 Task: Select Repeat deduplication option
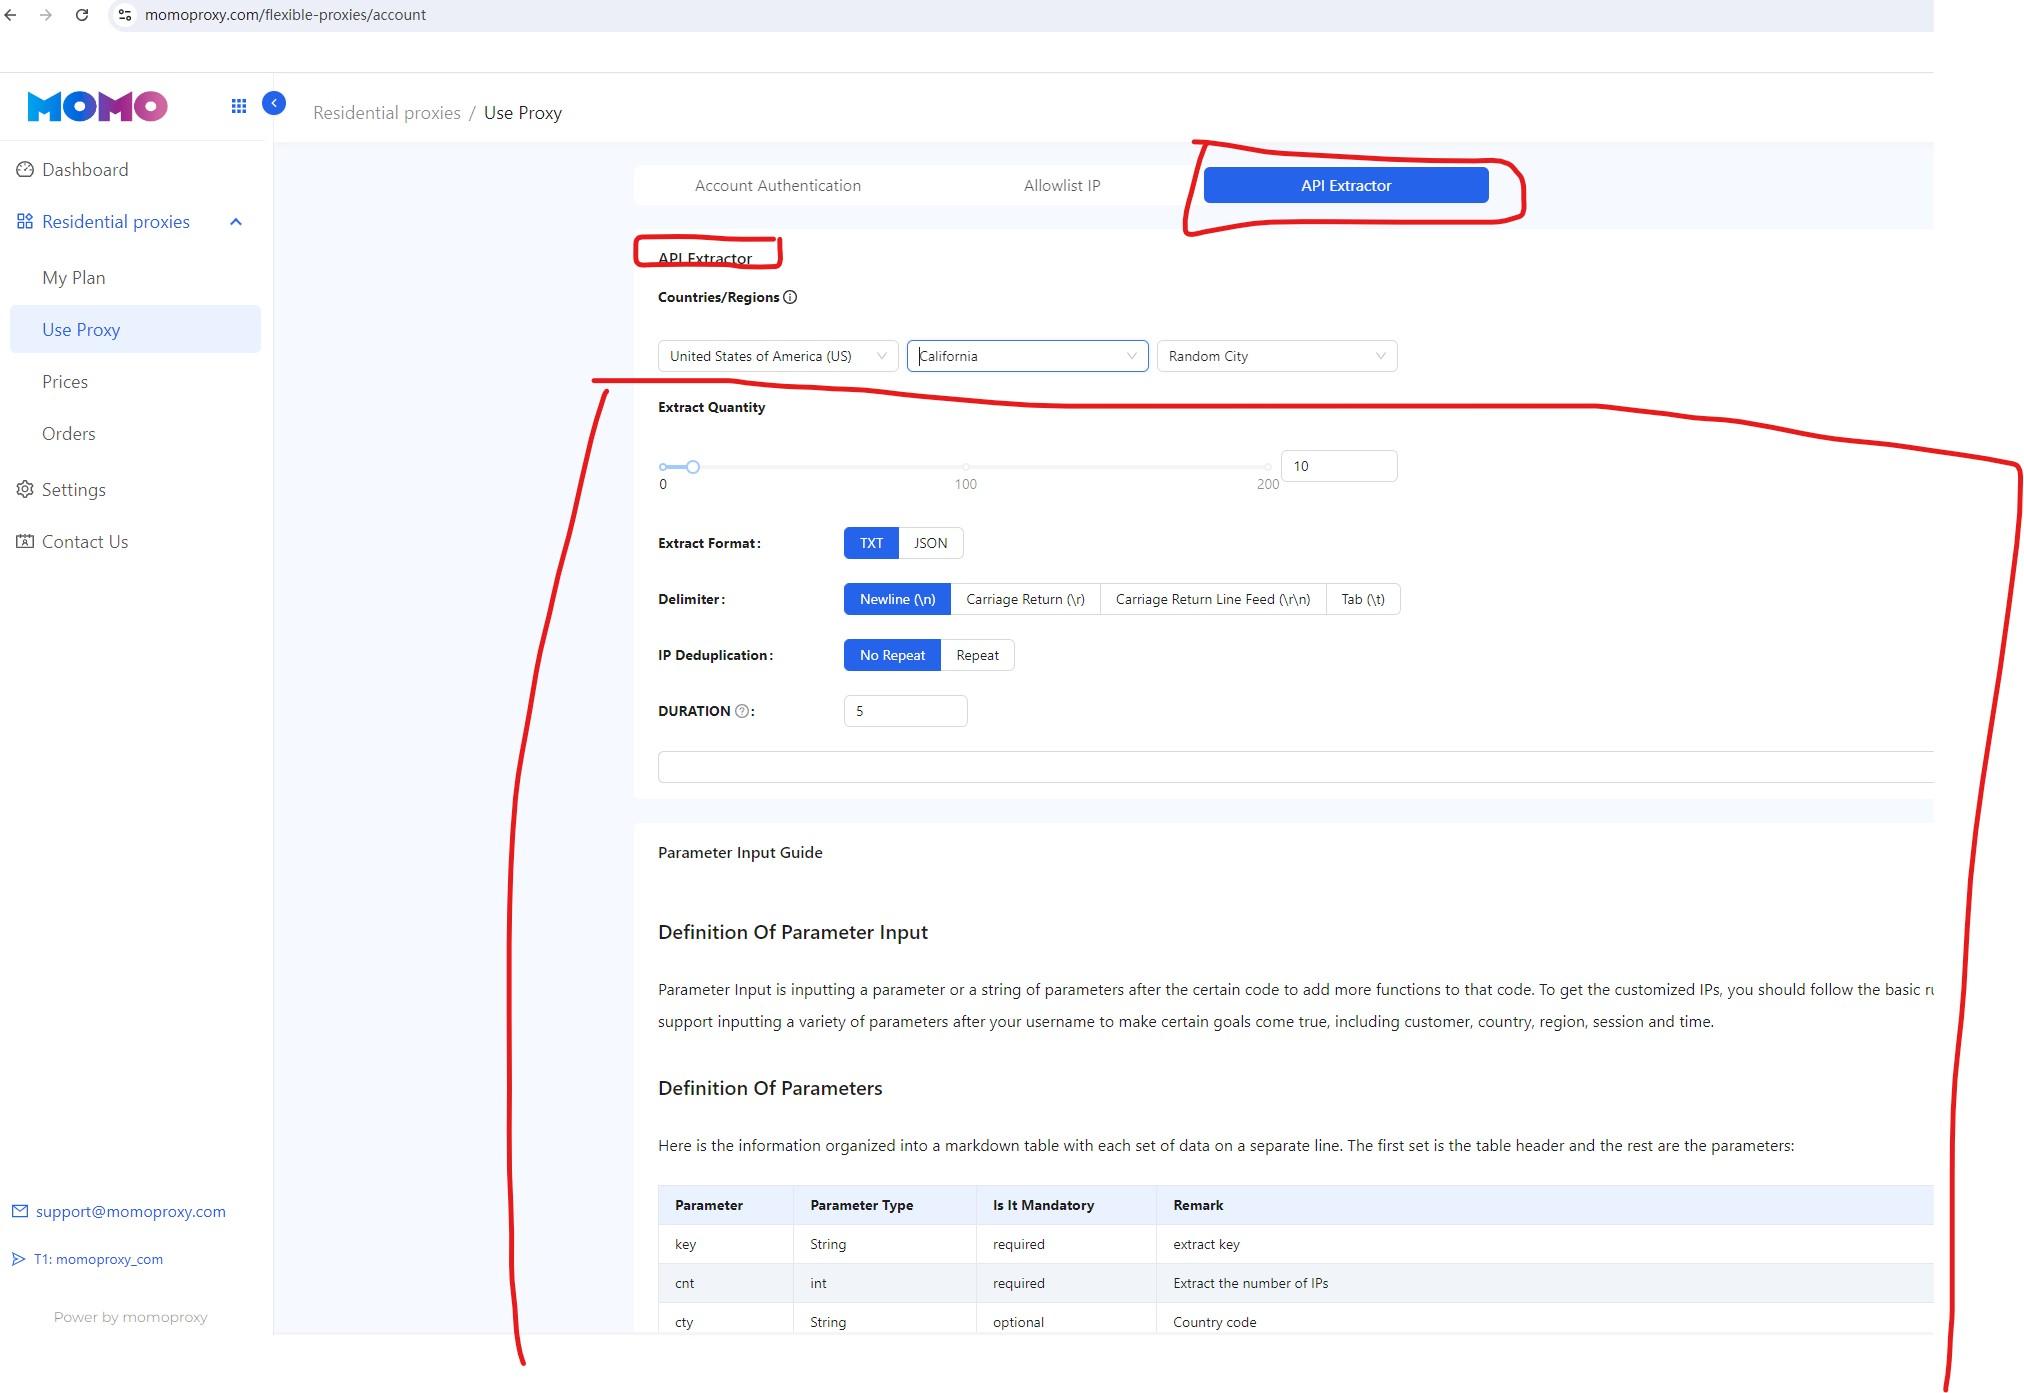coord(977,655)
